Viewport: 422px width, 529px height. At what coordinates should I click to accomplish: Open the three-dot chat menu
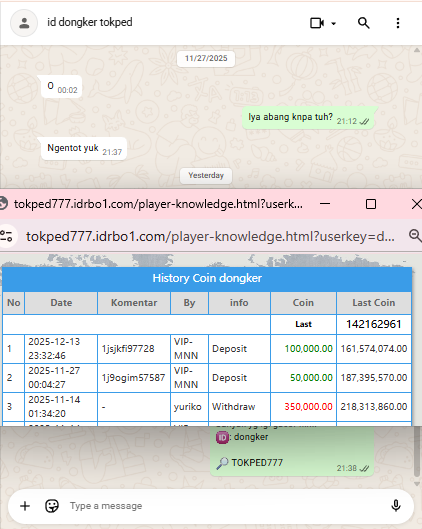pyautogui.click(x=398, y=23)
